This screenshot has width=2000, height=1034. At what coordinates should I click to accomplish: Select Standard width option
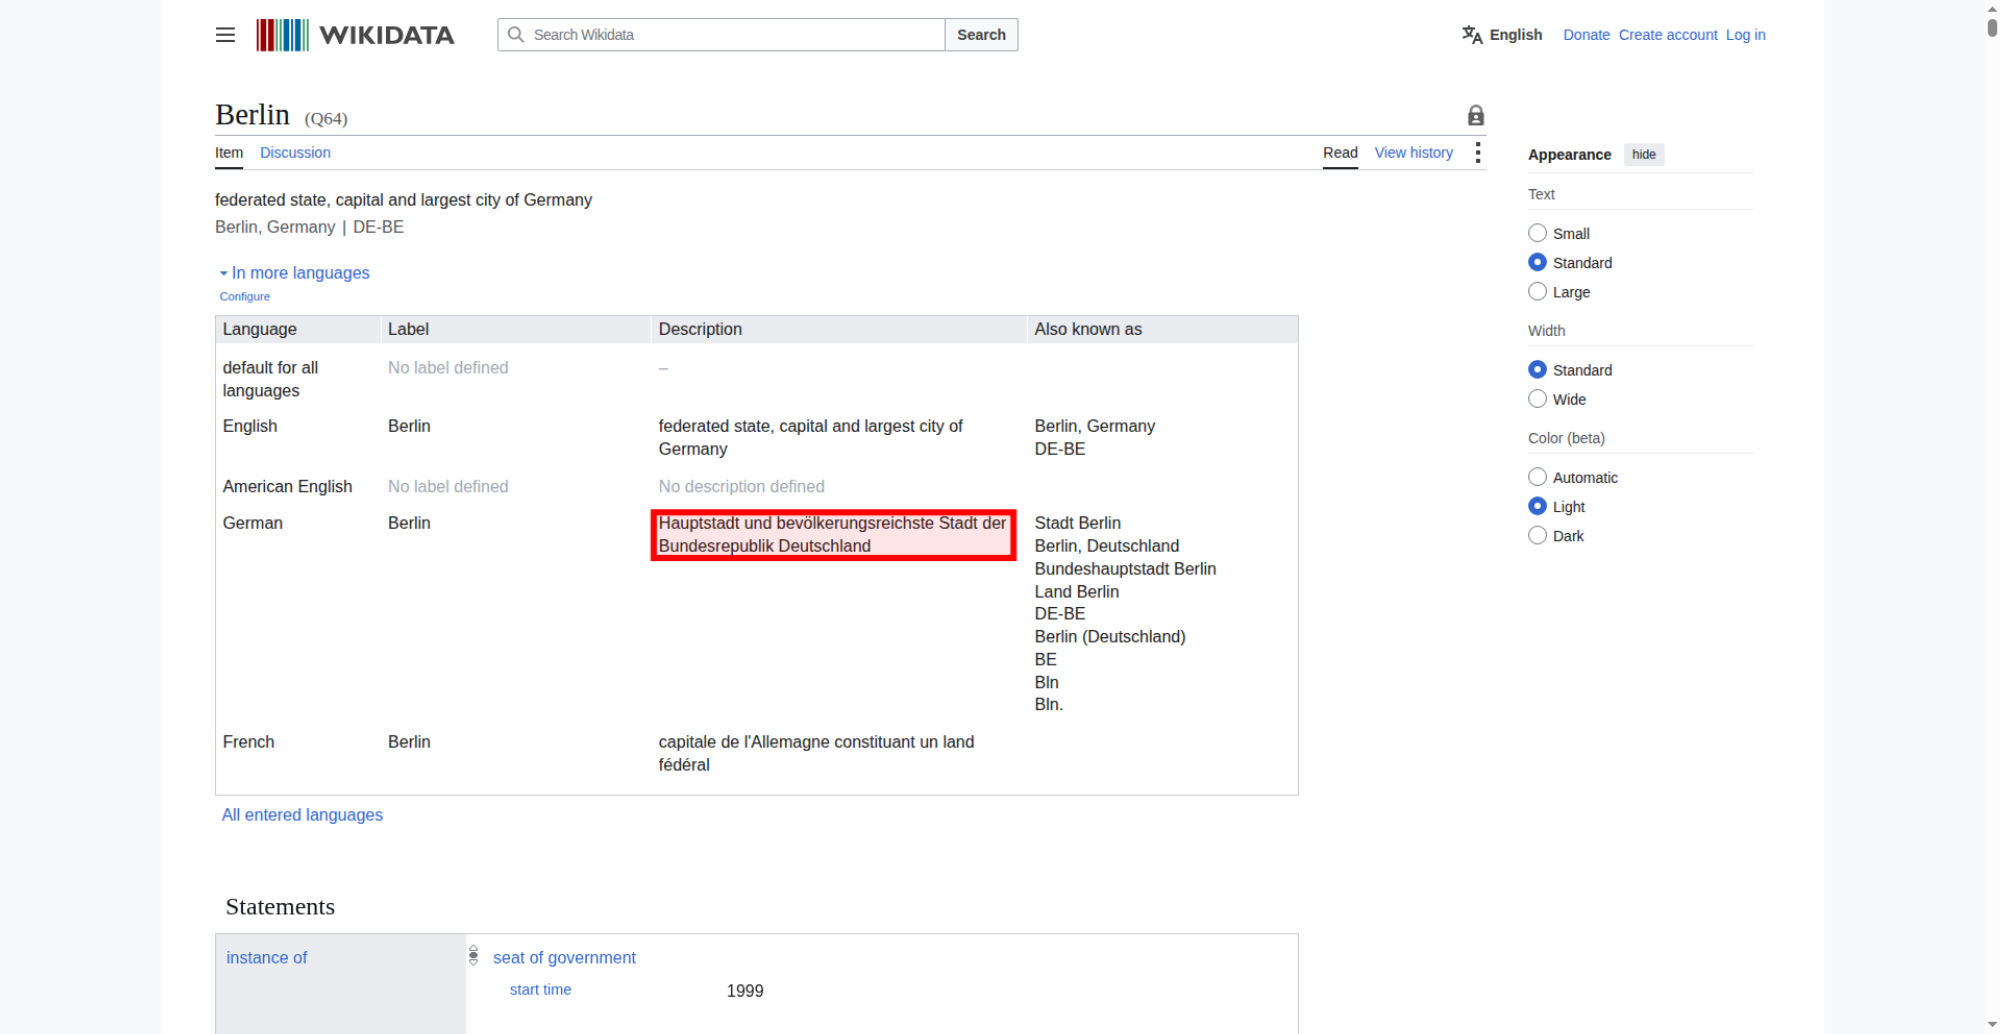pos(1537,369)
